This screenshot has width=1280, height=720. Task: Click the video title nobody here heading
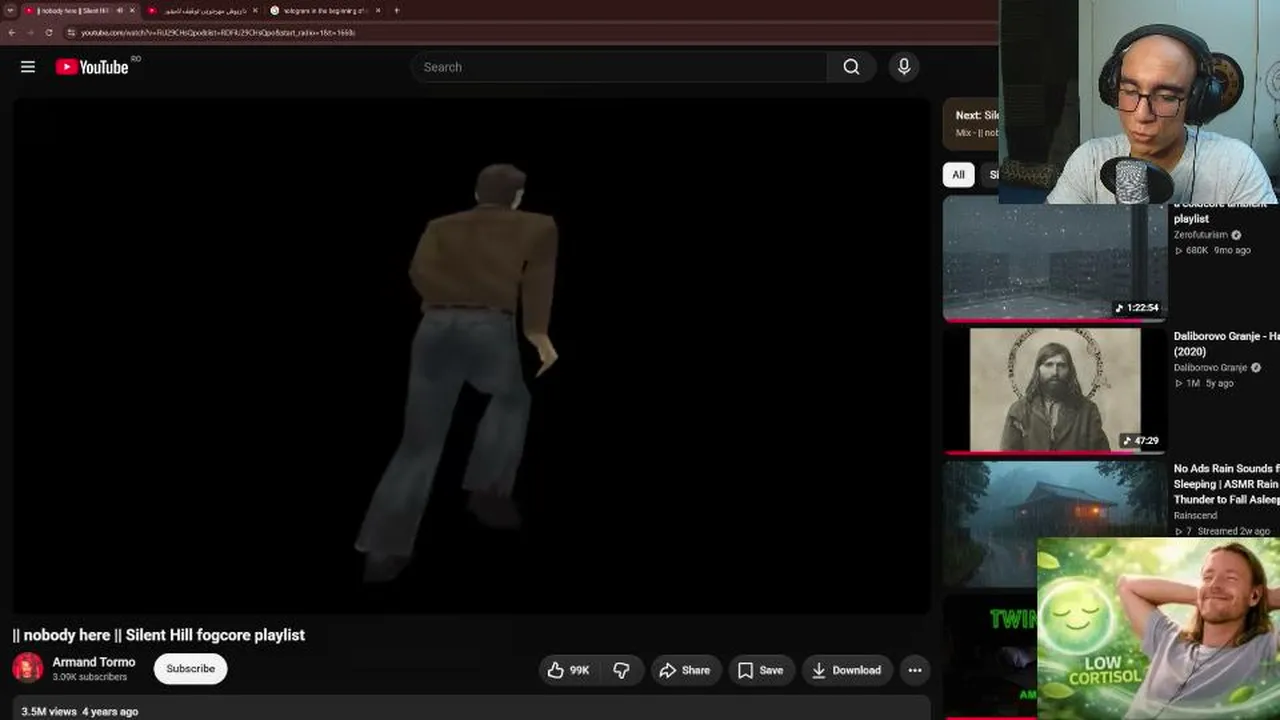pos(159,635)
